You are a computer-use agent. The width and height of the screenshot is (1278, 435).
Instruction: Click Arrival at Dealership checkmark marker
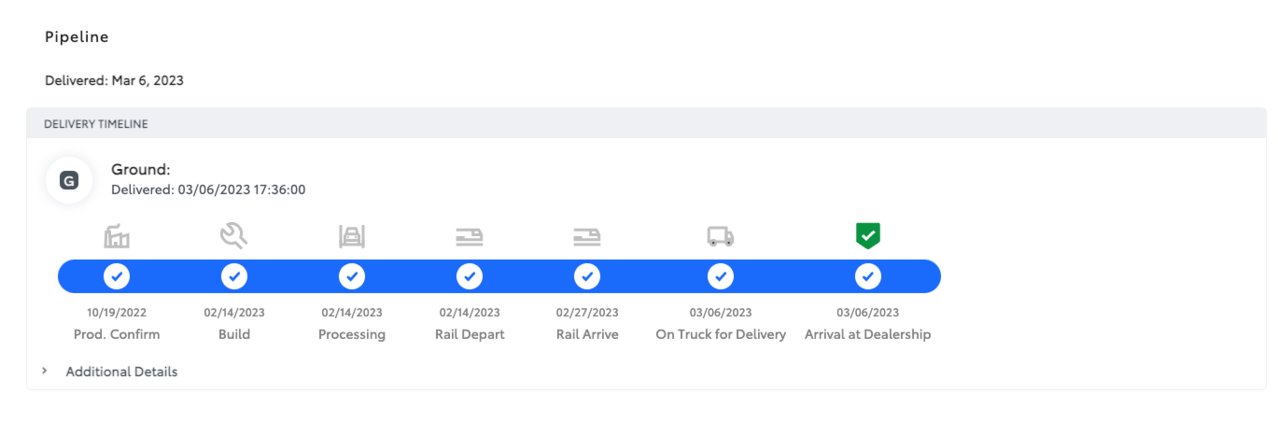(868, 276)
